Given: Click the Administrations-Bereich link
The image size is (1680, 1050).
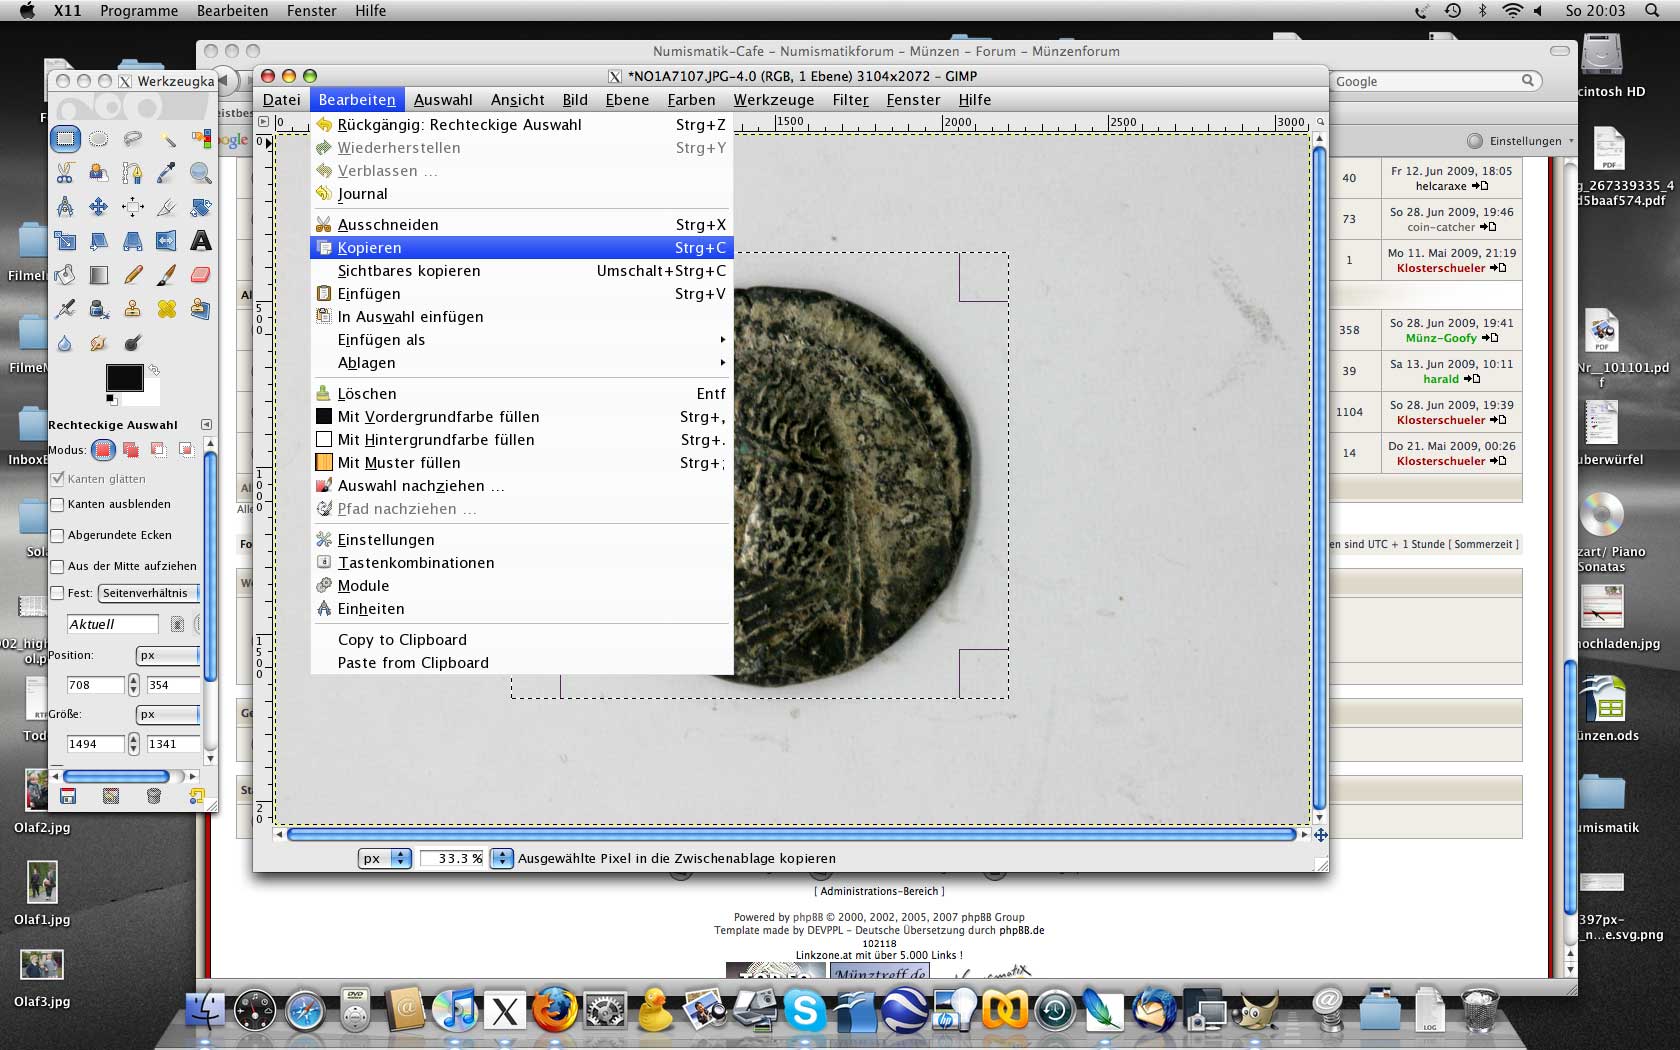Looking at the screenshot, I should 879,891.
